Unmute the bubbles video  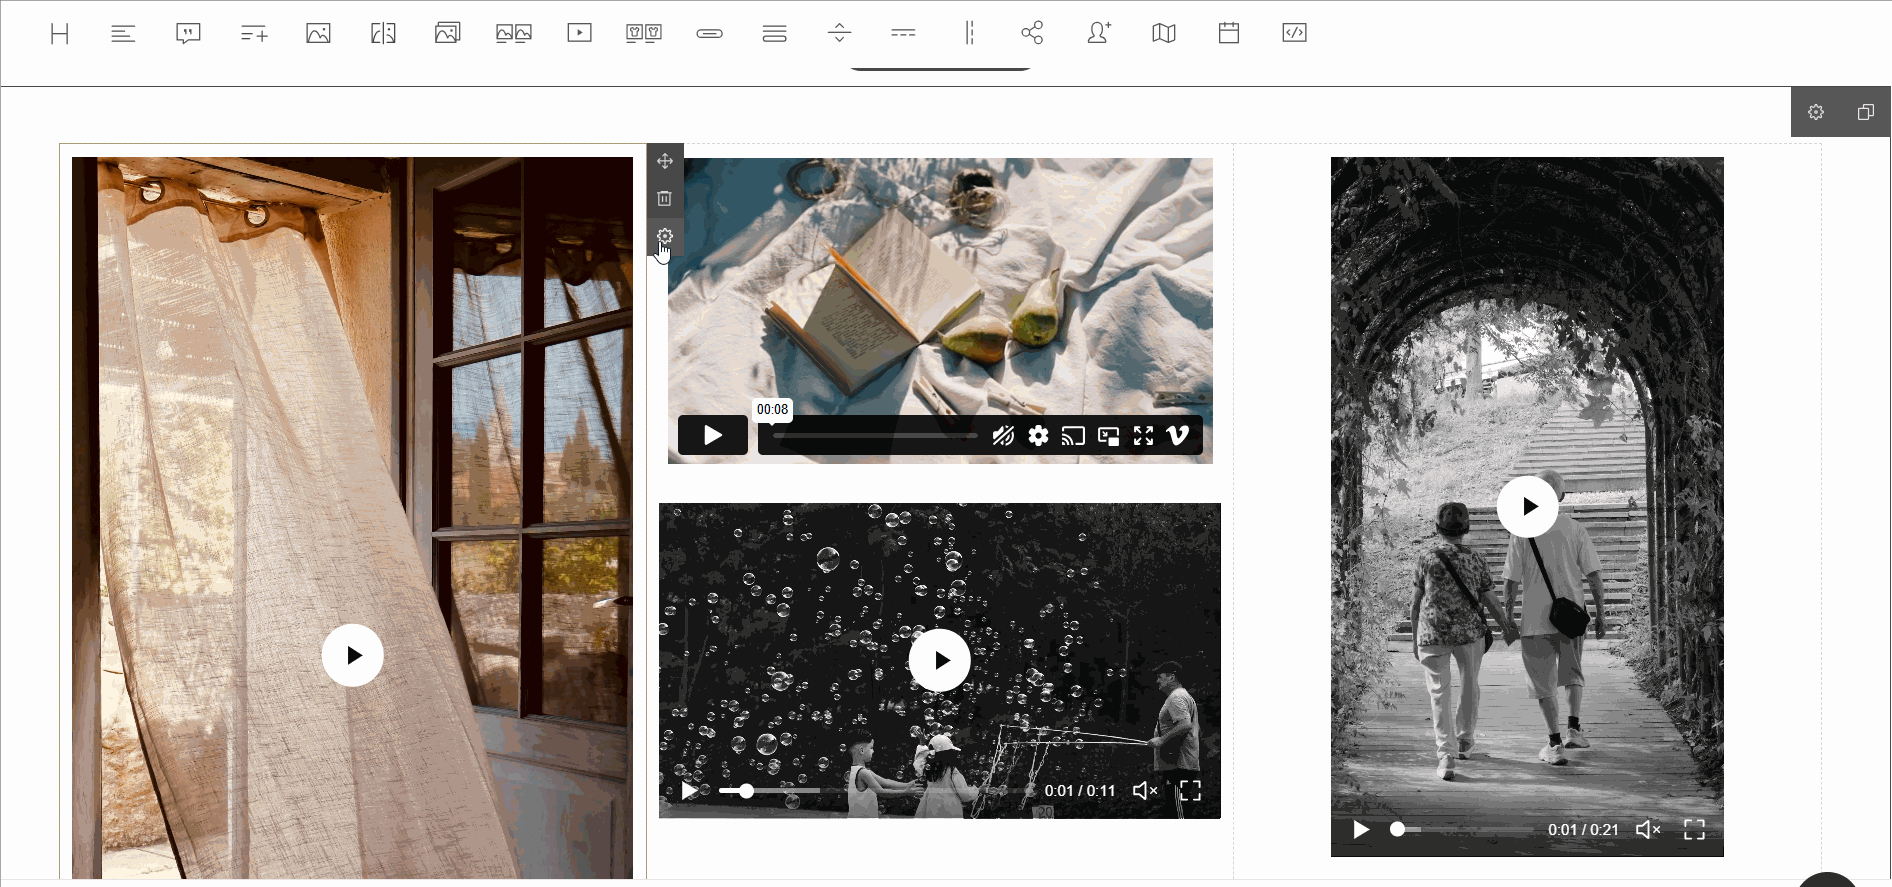point(1145,791)
